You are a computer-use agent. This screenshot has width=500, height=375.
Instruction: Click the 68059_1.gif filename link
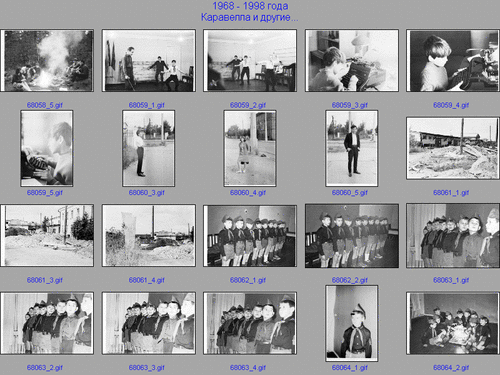point(147,105)
